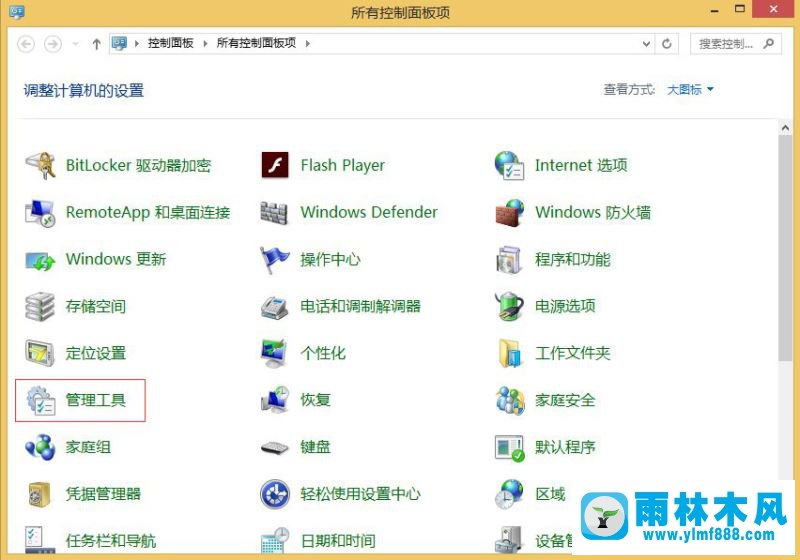800x560 pixels.
Task: Open the 恢复 icon
Action: 275,400
